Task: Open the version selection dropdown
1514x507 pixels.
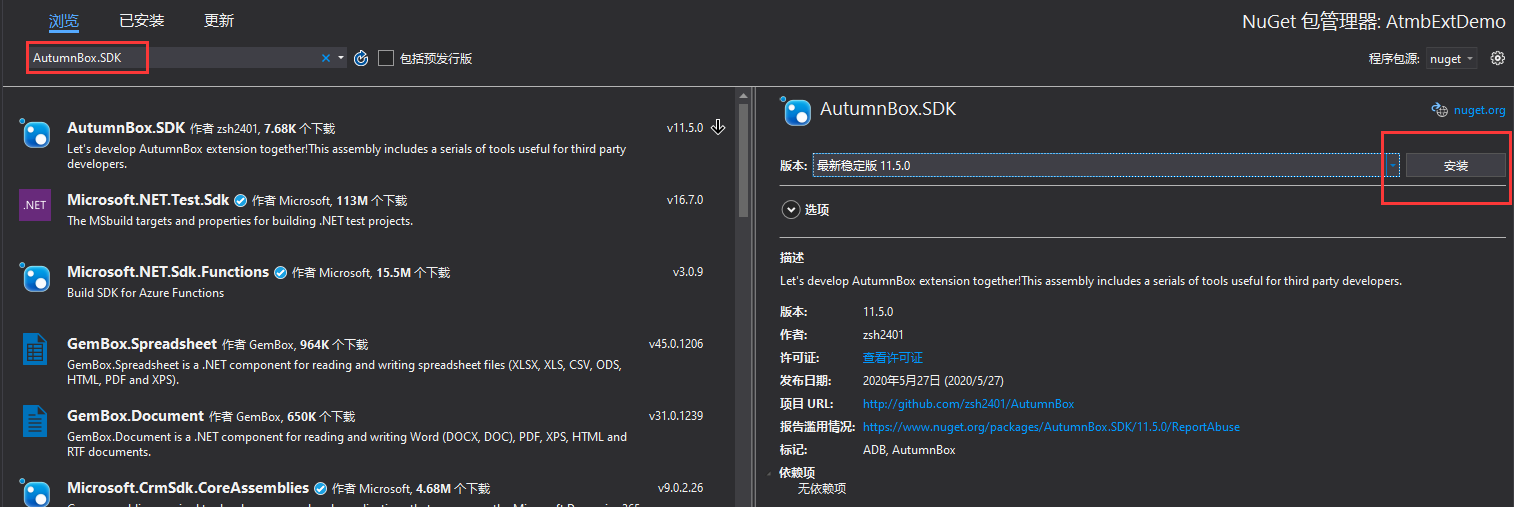Action: pos(1392,166)
